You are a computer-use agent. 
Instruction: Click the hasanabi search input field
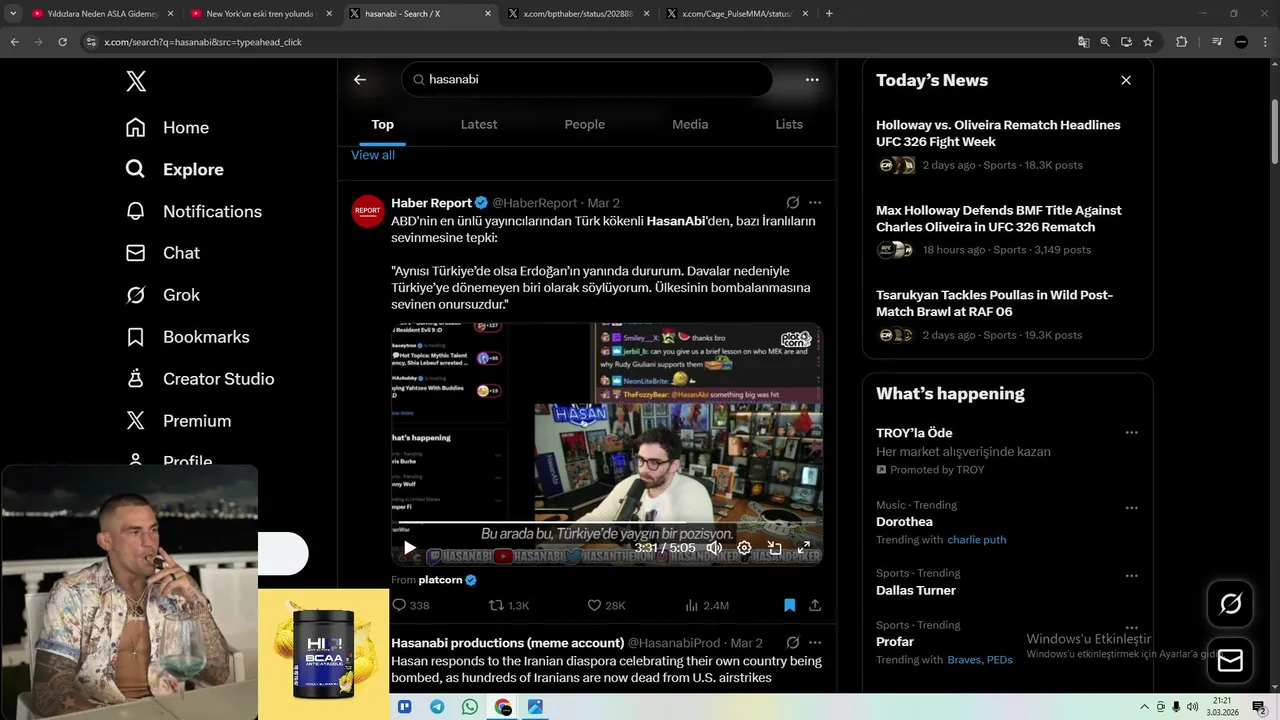[x=587, y=80]
